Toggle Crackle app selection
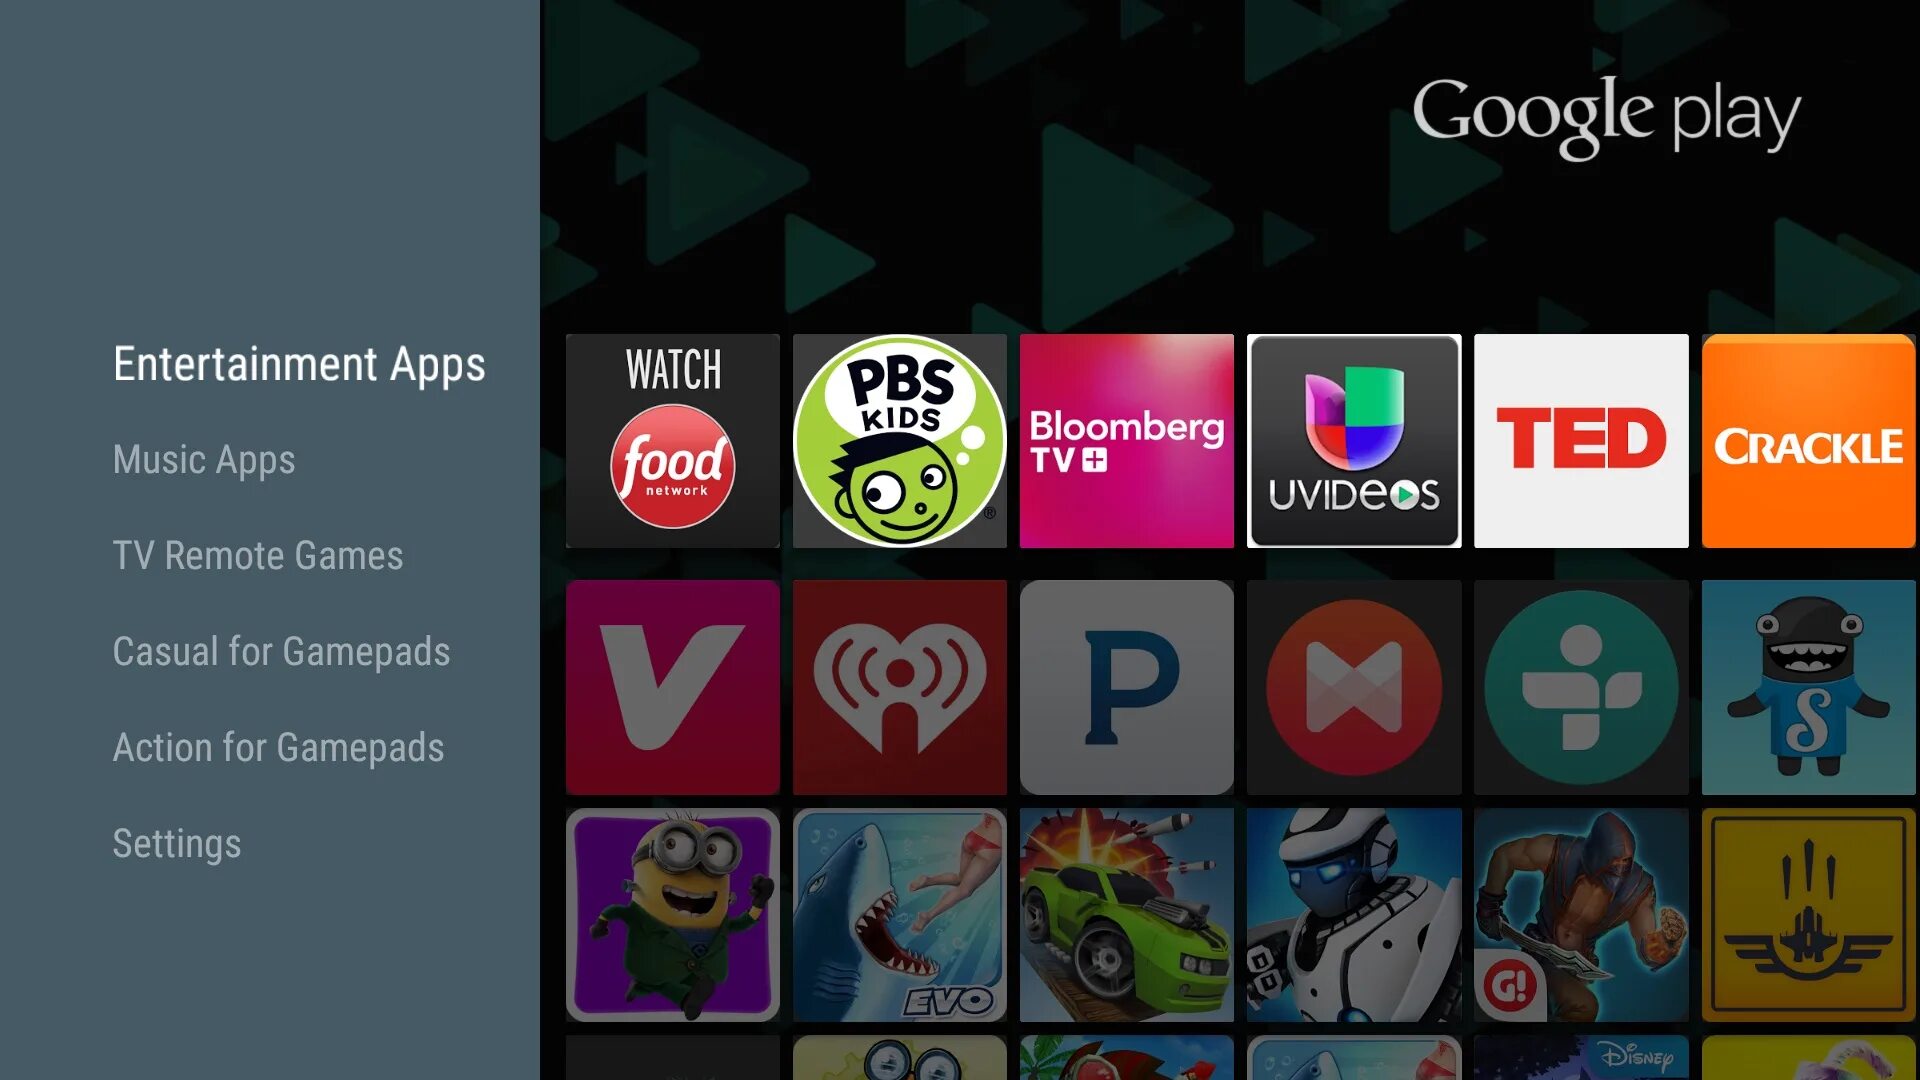Viewport: 1920px width, 1080px height. point(1808,440)
